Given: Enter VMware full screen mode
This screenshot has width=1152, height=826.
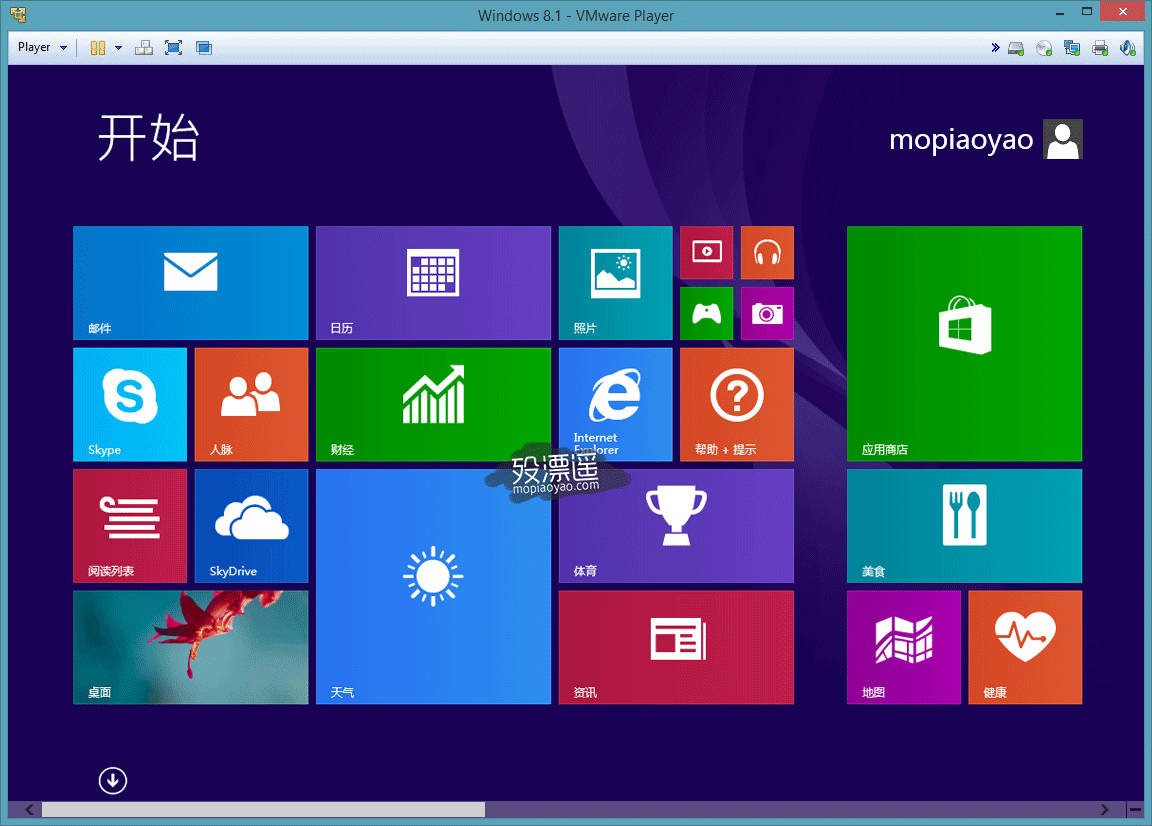Looking at the screenshot, I should [x=173, y=48].
